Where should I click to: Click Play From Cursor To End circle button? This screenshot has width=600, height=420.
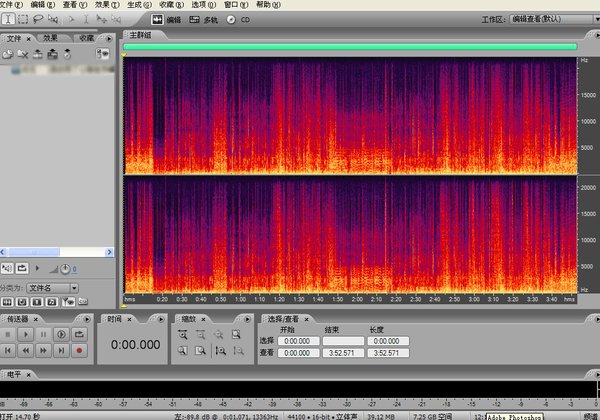tap(61, 334)
